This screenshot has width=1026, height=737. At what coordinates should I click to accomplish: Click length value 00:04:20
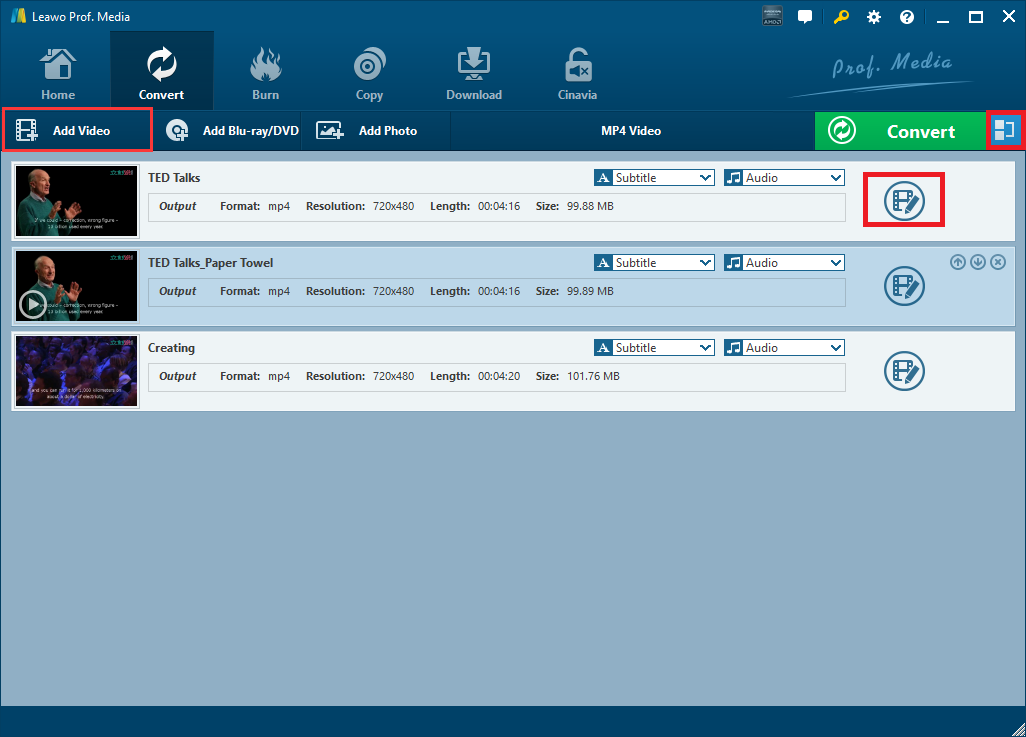coord(499,376)
